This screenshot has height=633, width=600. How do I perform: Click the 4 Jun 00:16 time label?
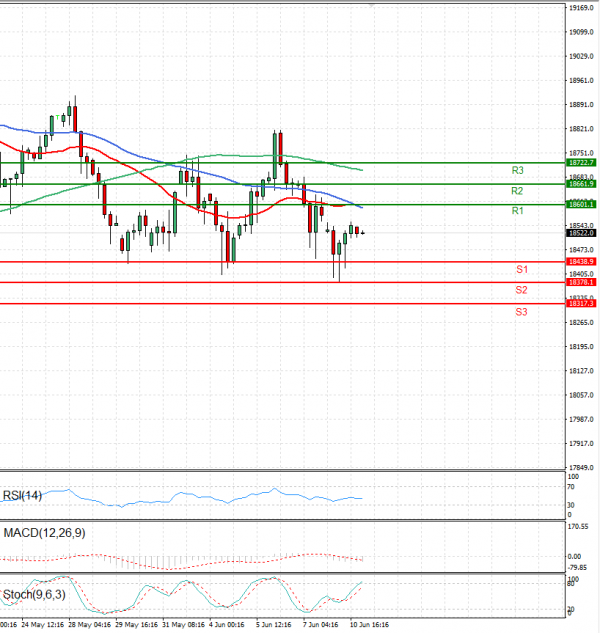(x=227, y=625)
